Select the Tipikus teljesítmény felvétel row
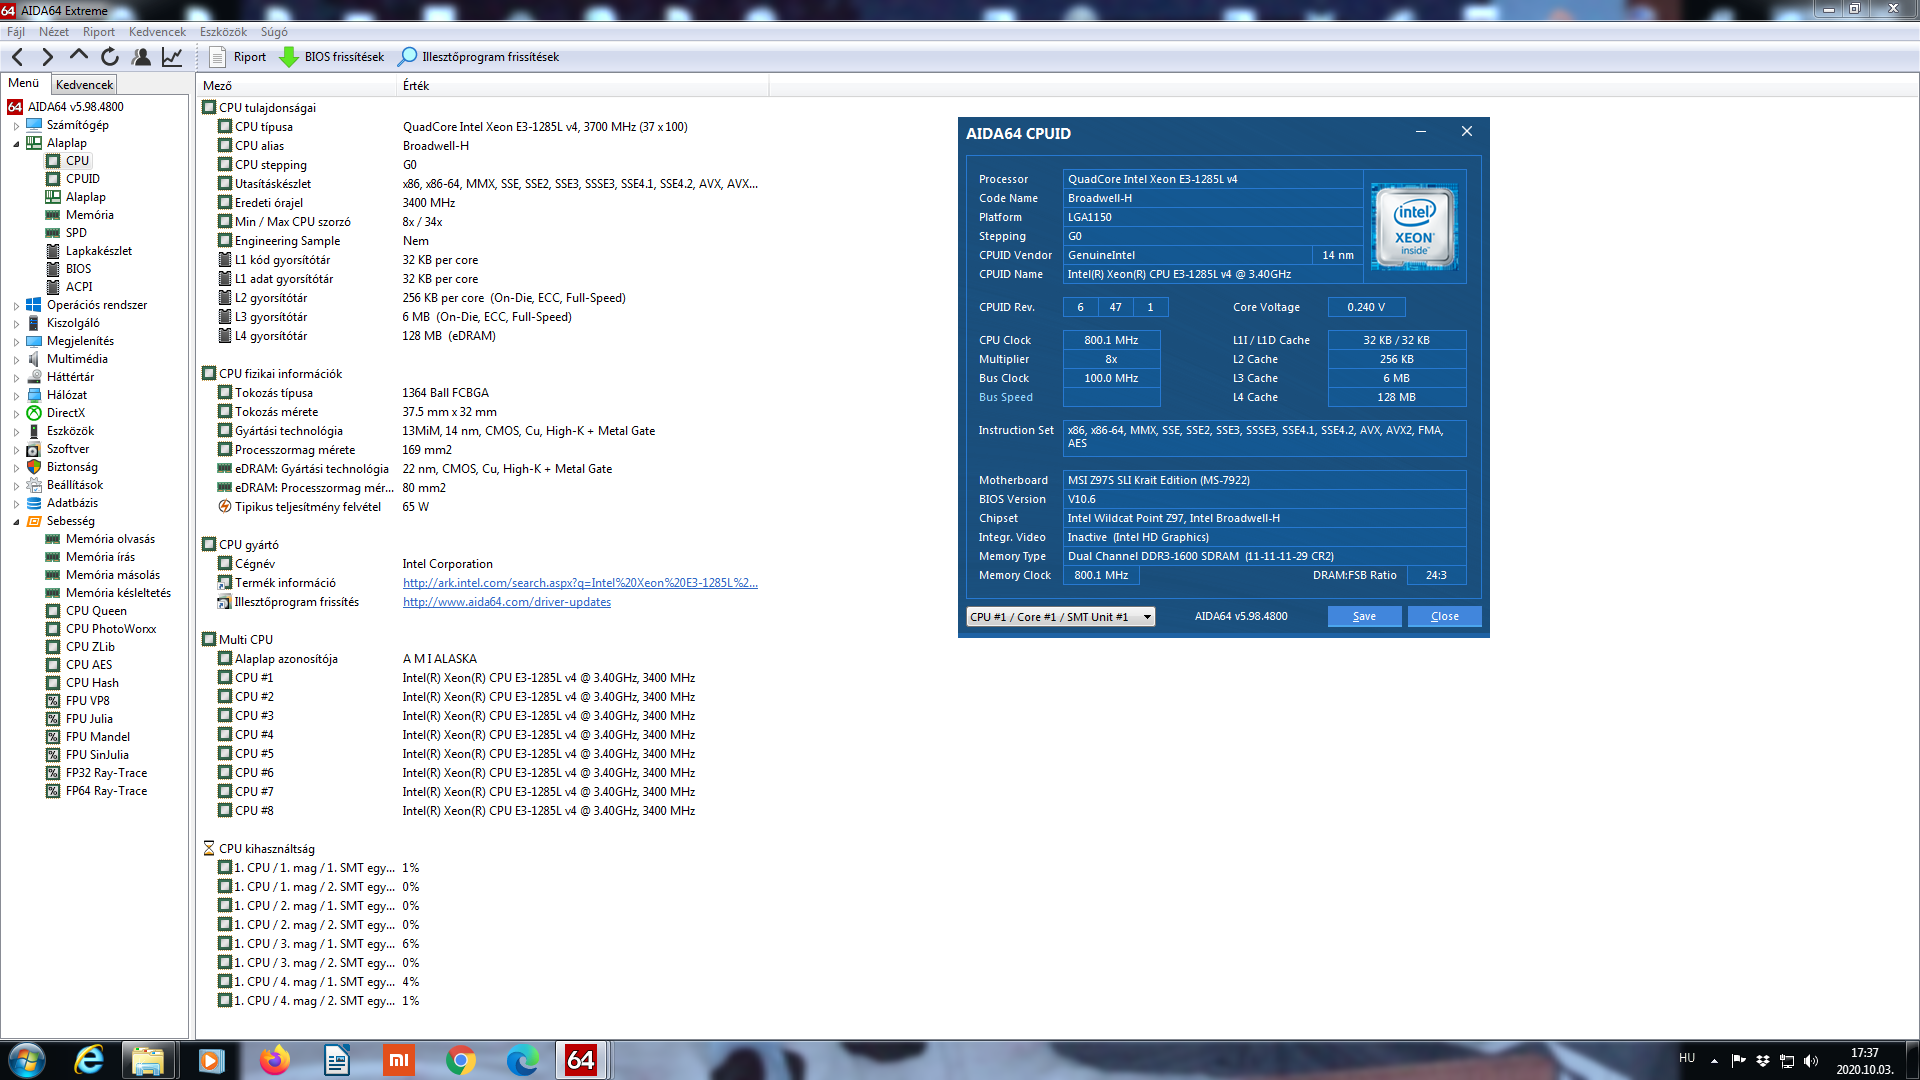The image size is (1920, 1080). click(481, 507)
